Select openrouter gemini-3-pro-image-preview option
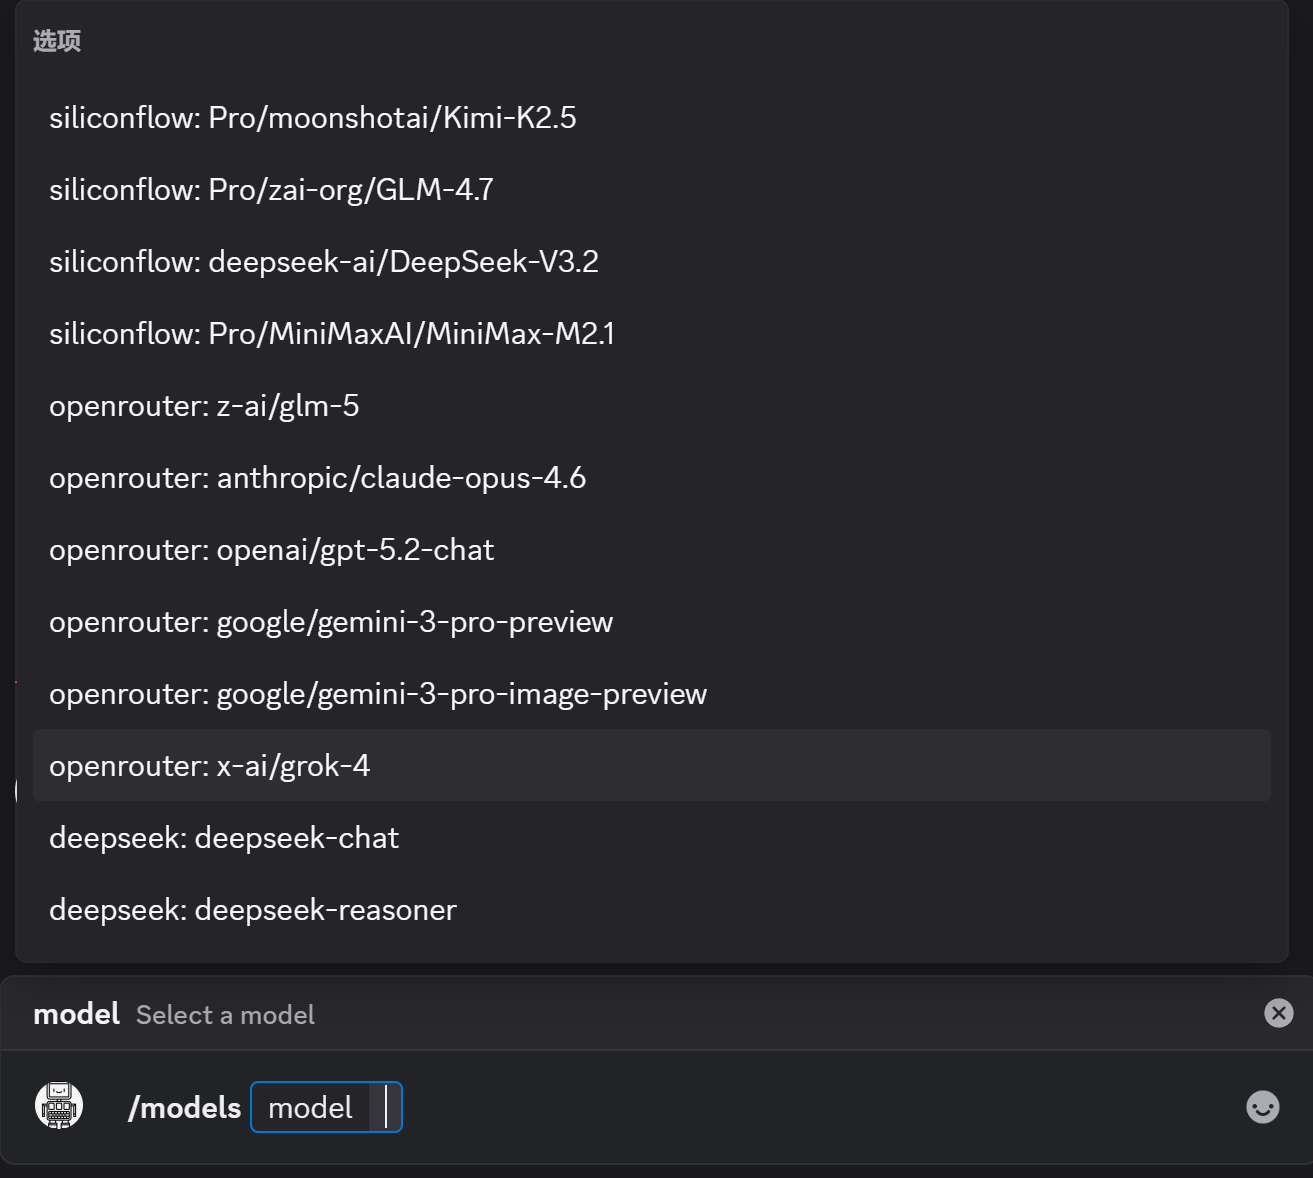This screenshot has width=1313, height=1178. (x=377, y=694)
